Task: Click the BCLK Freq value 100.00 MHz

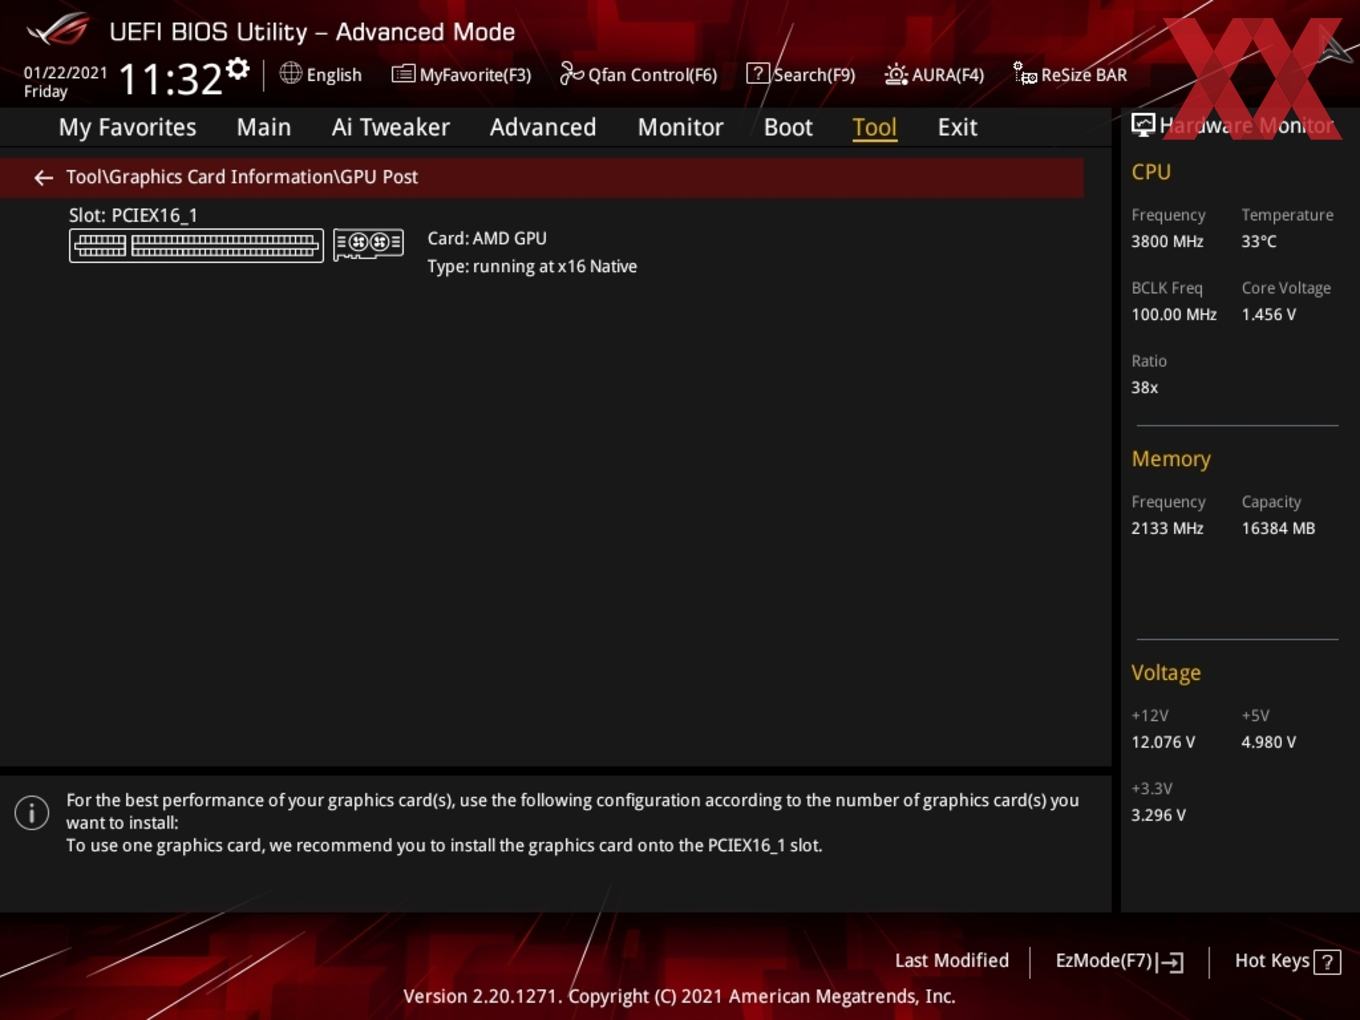Action: click(x=1174, y=314)
